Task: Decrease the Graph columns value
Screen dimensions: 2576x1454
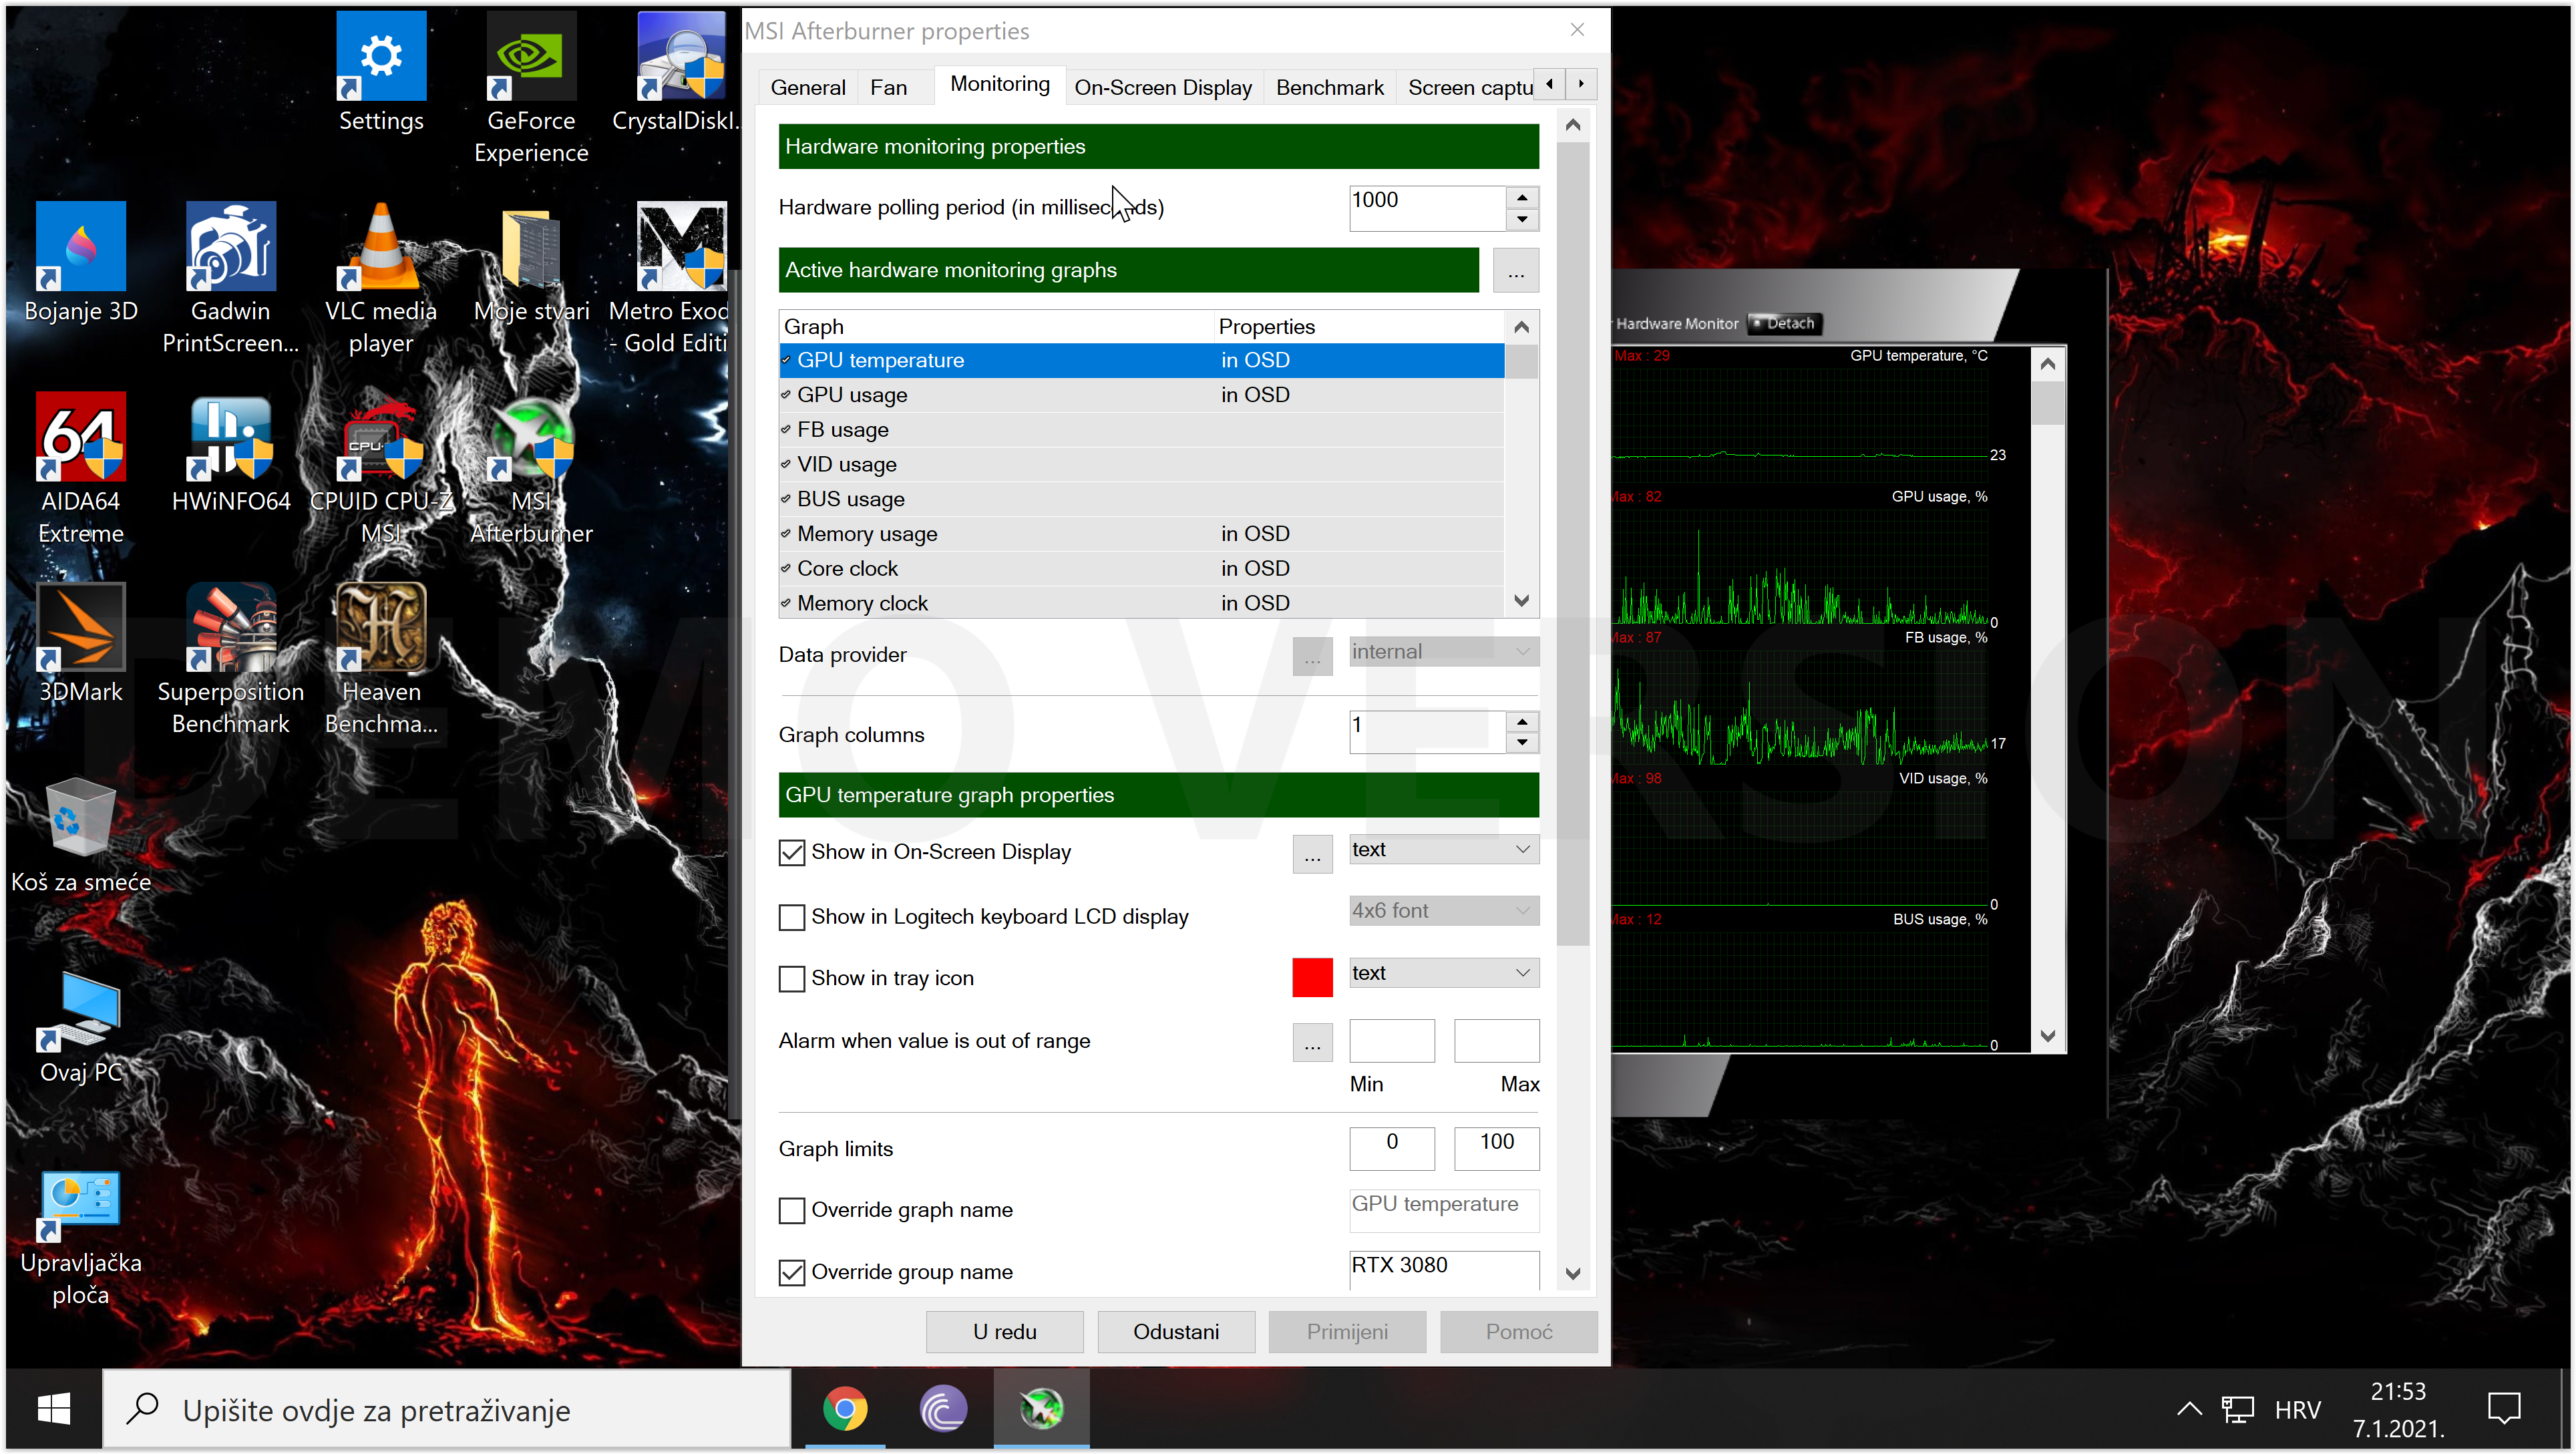Action: [x=1522, y=743]
